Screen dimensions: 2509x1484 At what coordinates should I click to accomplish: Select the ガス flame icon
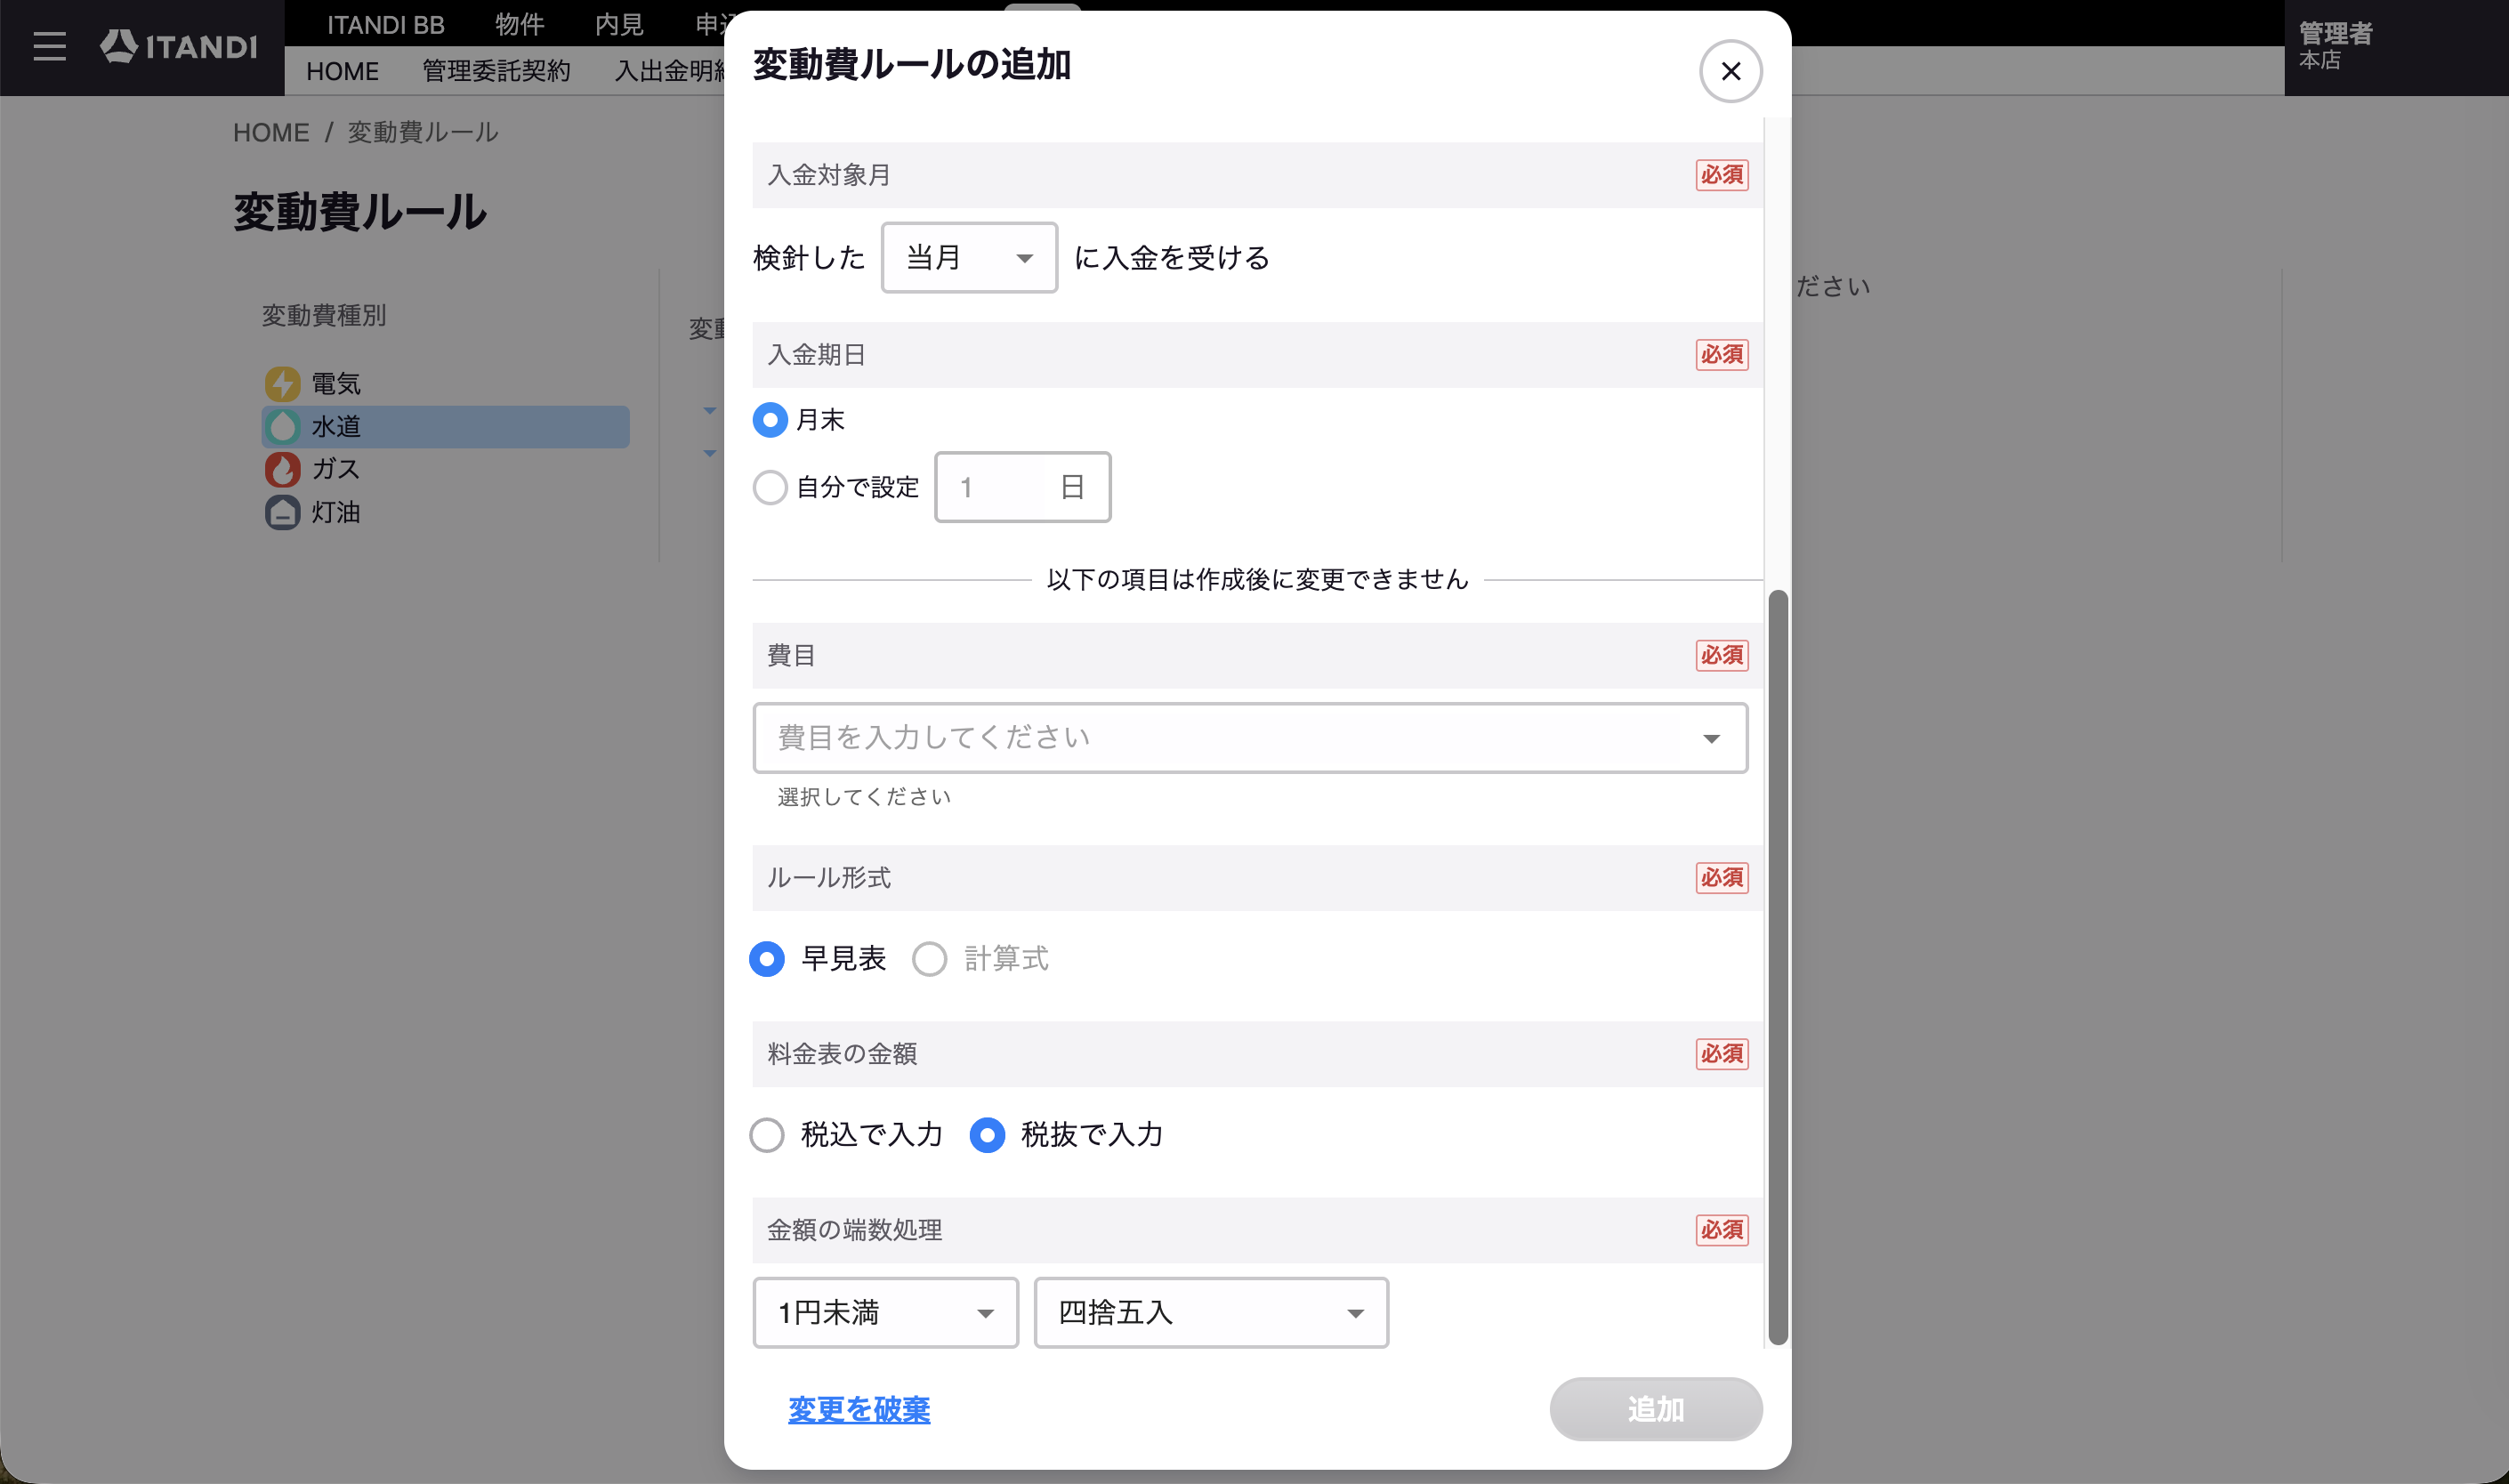coord(282,470)
